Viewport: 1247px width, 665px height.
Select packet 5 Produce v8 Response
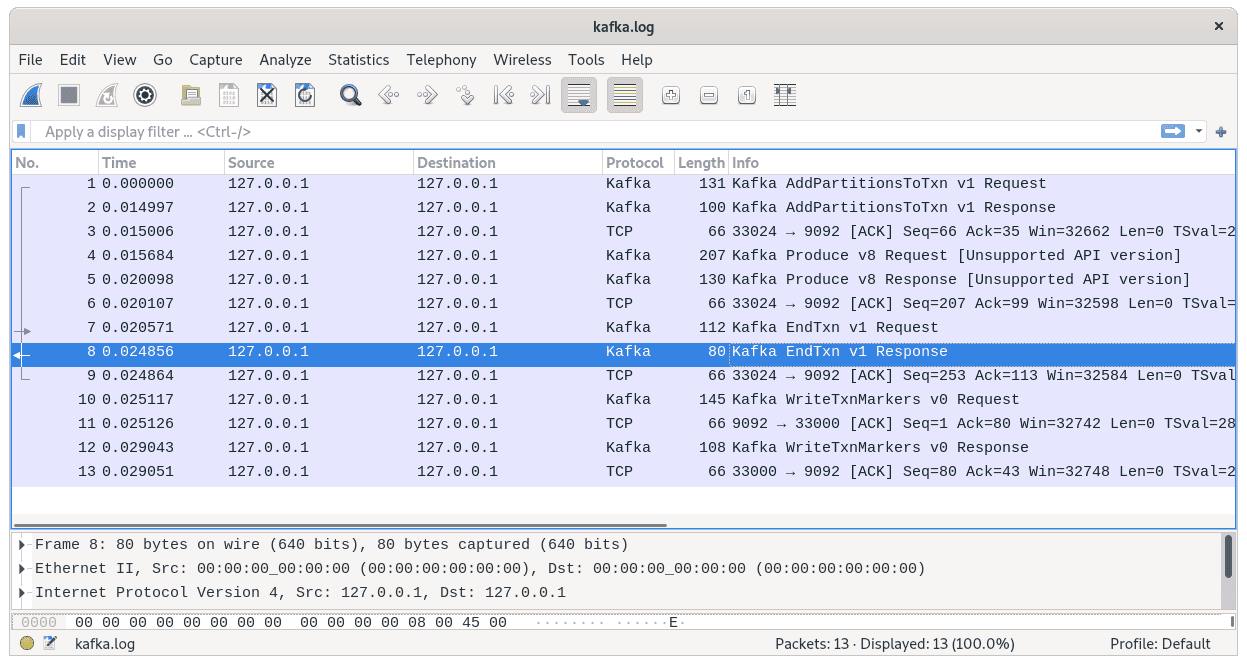[x=624, y=280]
